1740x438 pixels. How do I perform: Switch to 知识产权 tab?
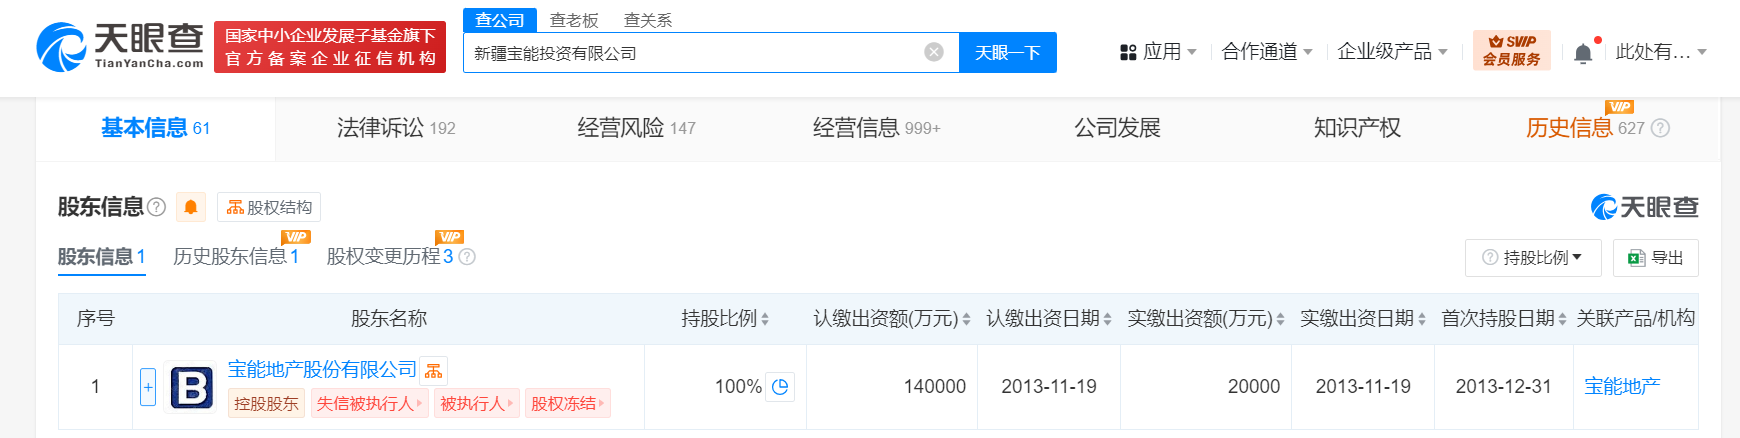(1357, 128)
